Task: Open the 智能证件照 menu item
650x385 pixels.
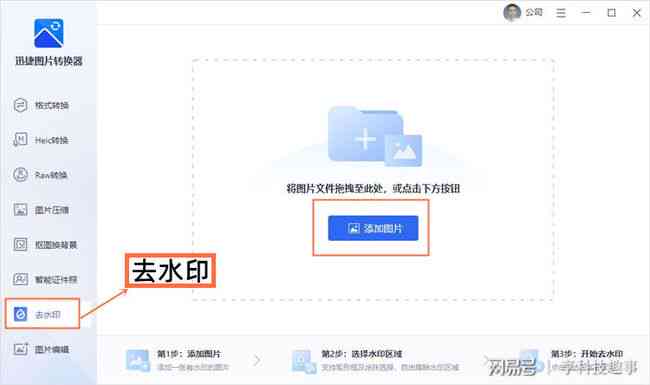Action: (x=45, y=279)
